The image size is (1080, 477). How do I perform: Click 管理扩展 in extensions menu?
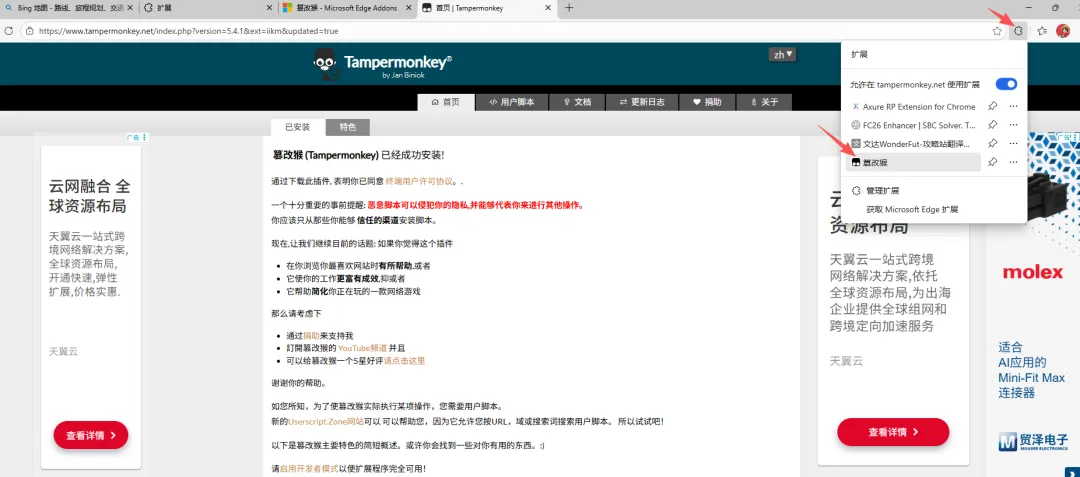(x=882, y=191)
